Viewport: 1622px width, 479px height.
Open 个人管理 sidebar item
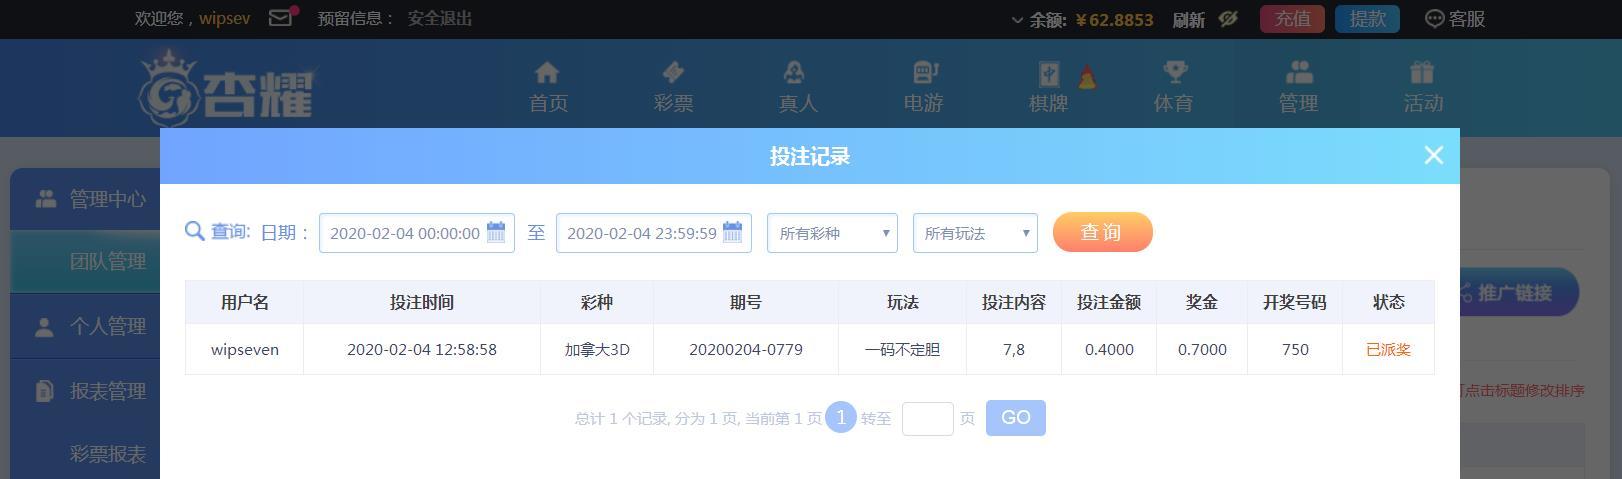[85, 326]
